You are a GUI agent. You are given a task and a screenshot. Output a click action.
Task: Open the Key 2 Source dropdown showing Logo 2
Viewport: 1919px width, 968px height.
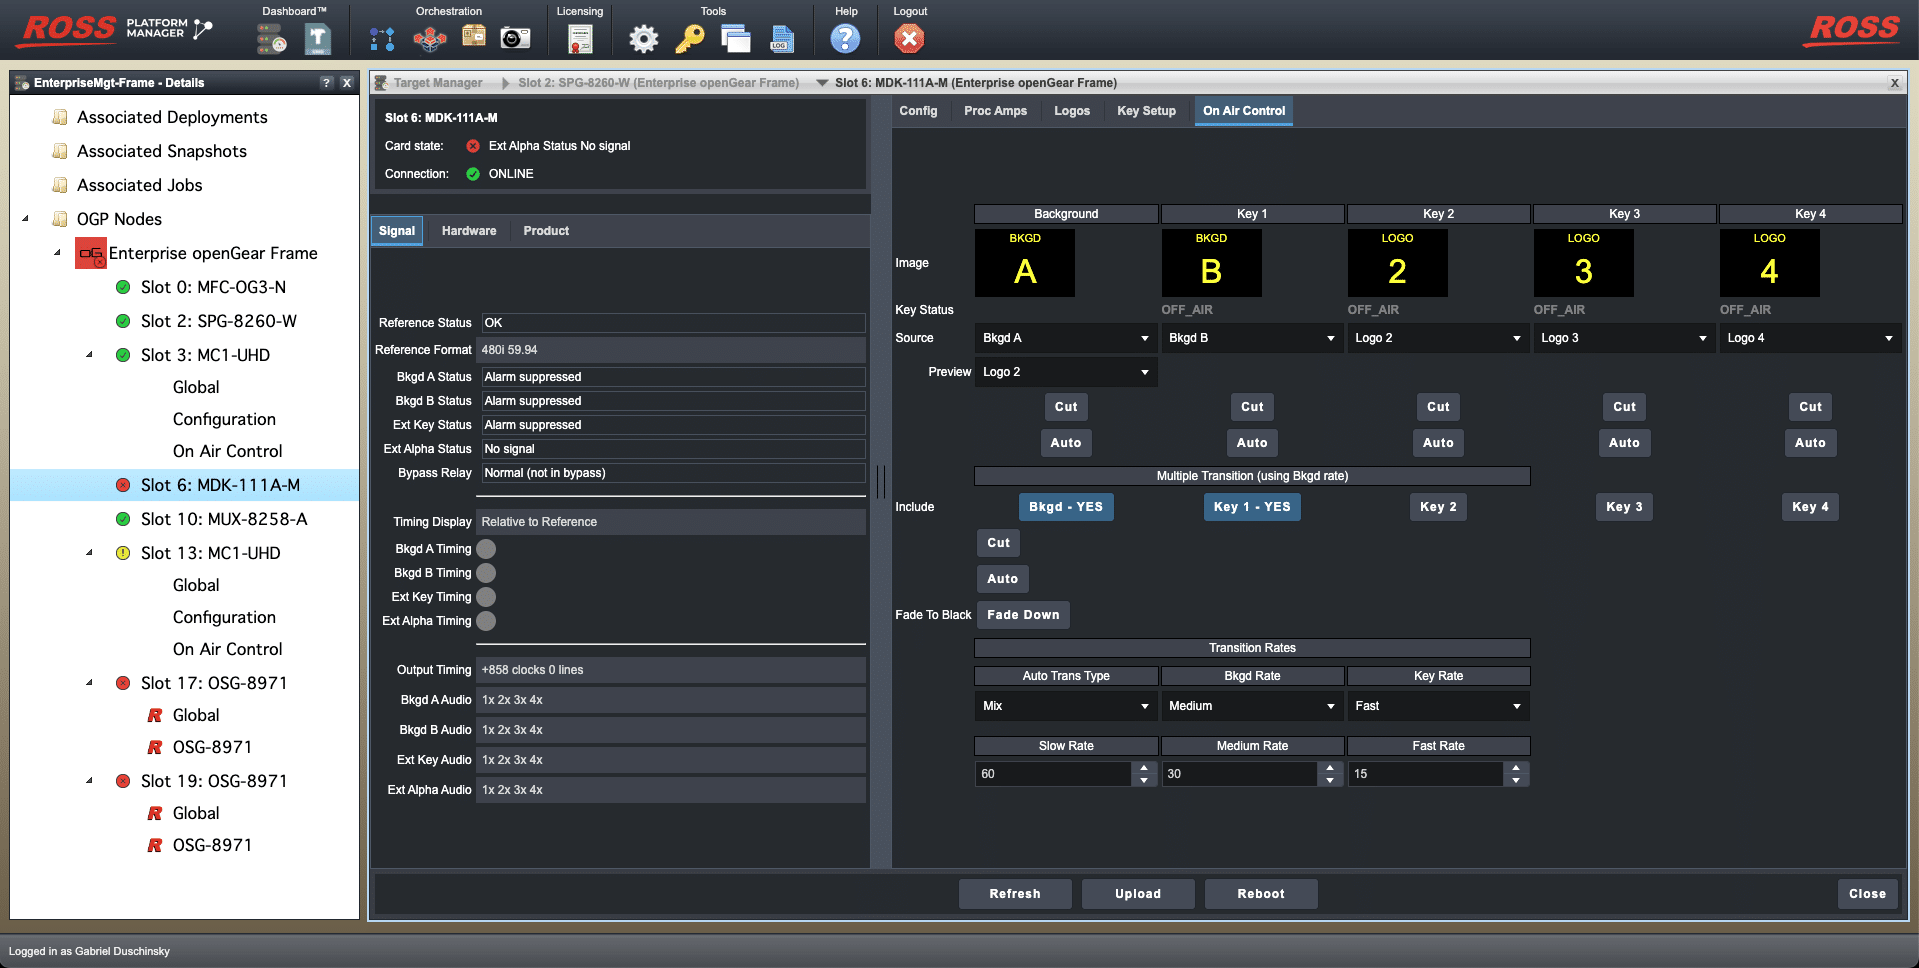(x=1438, y=338)
